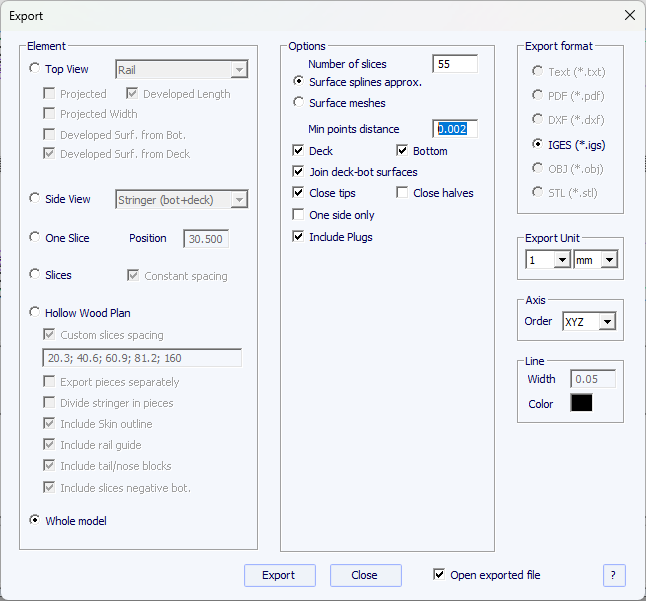Uncheck the Deck checkbox
This screenshot has height=601, width=646.
[x=298, y=151]
